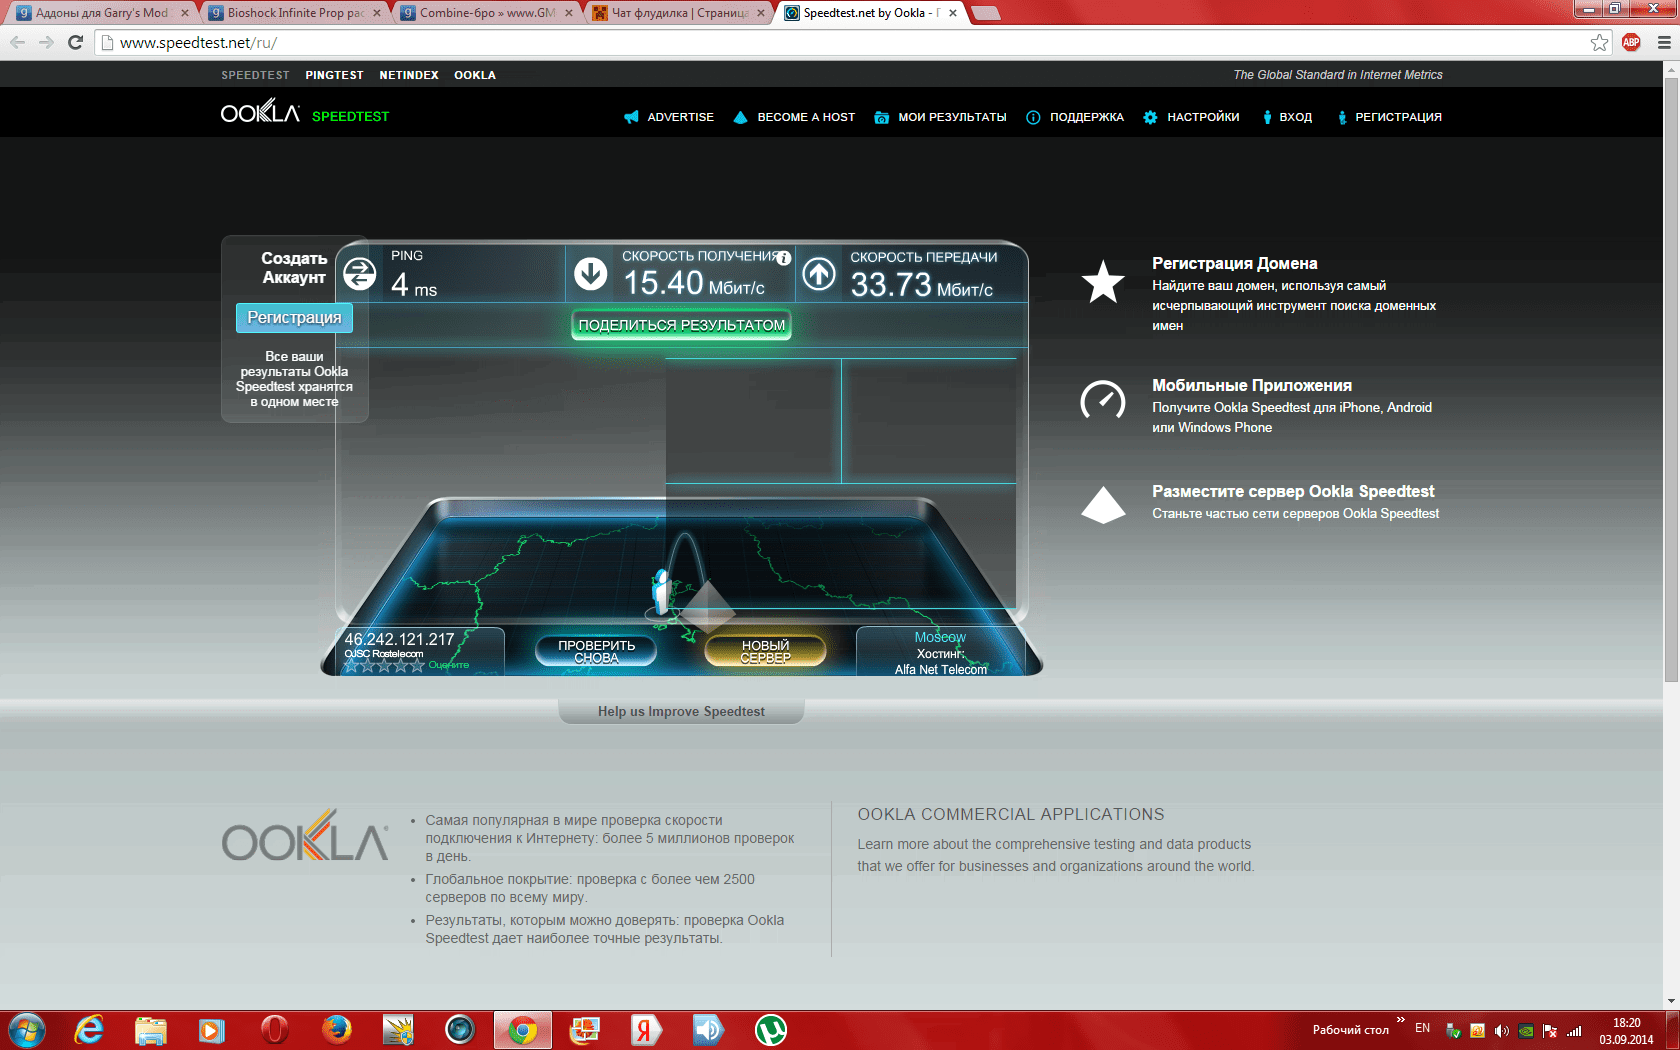The width and height of the screenshot is (1680, 1050).
Task: Open Internet Explorer from the taskbar
Action: (89, 1029)
